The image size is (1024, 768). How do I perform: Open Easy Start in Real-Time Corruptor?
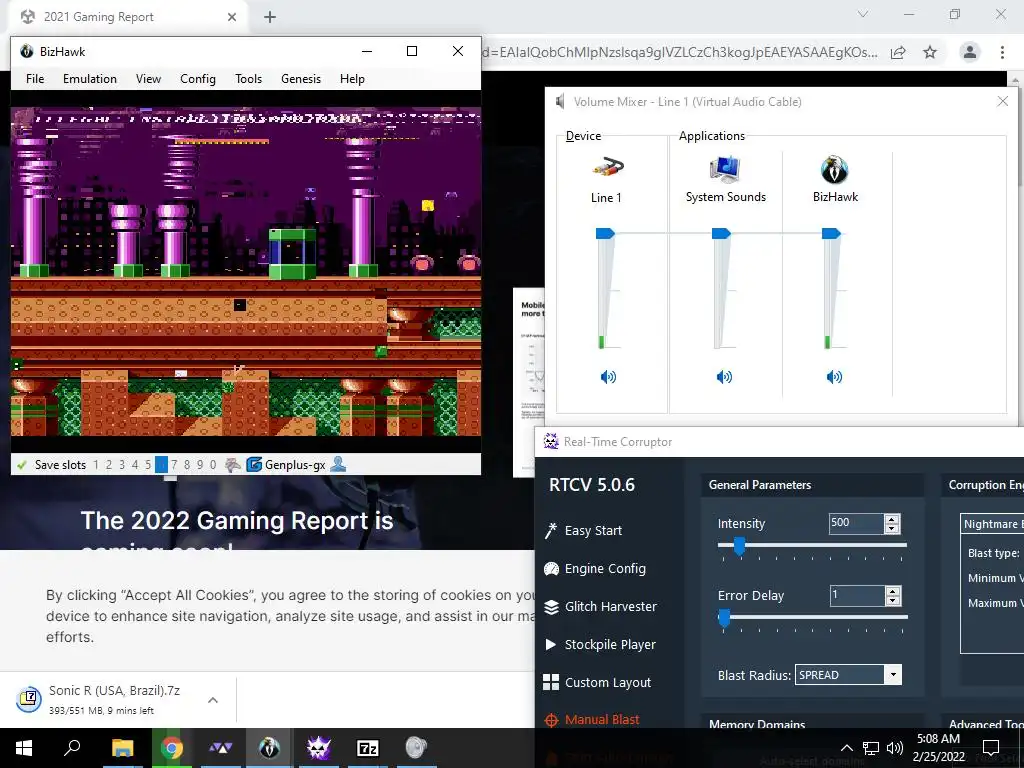click(x=593, y=531)
